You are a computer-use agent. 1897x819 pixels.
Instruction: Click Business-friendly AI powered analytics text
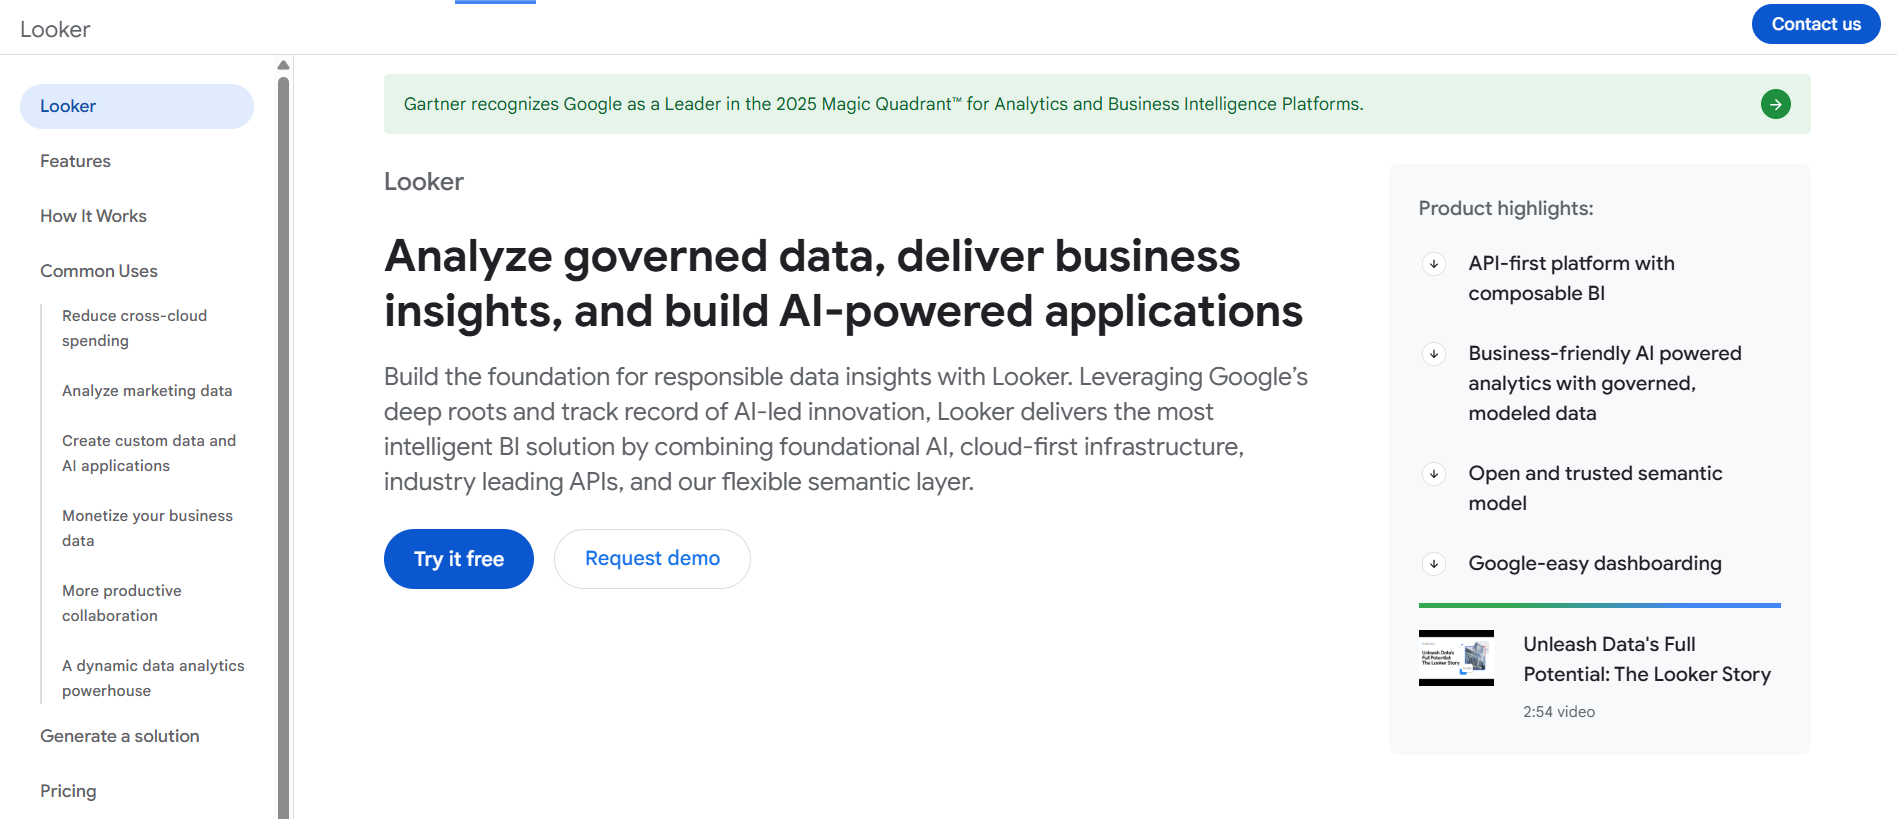[x=1605, y=383]
